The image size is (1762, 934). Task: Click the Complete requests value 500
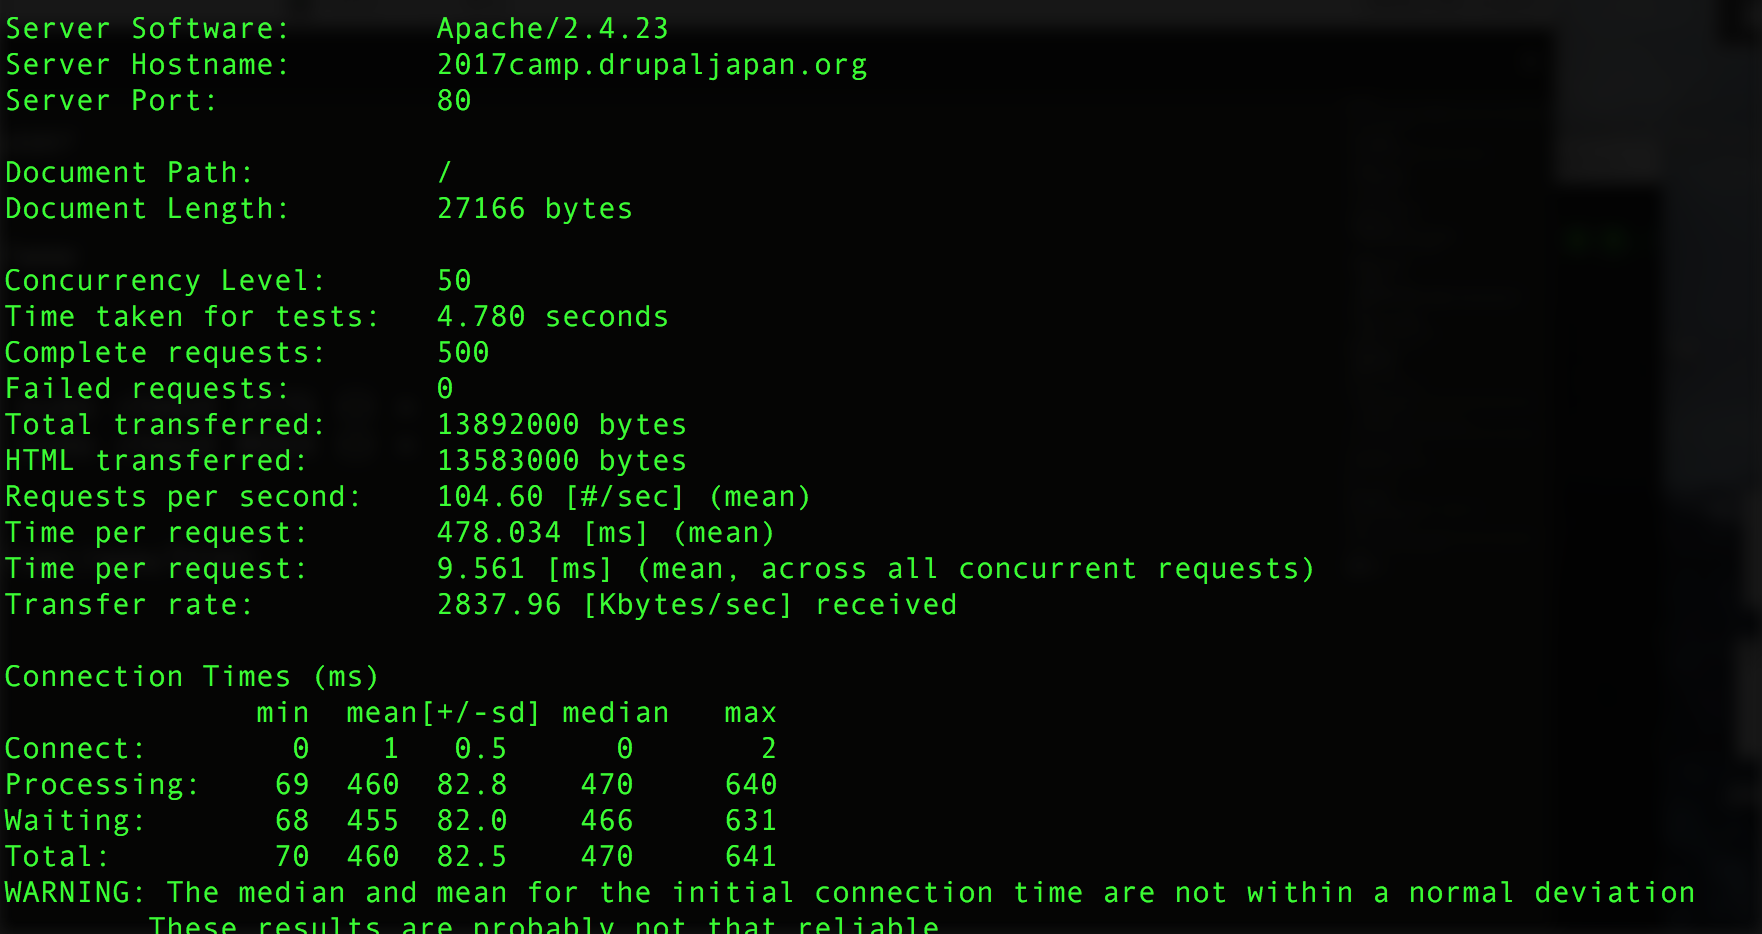point(463,353)
